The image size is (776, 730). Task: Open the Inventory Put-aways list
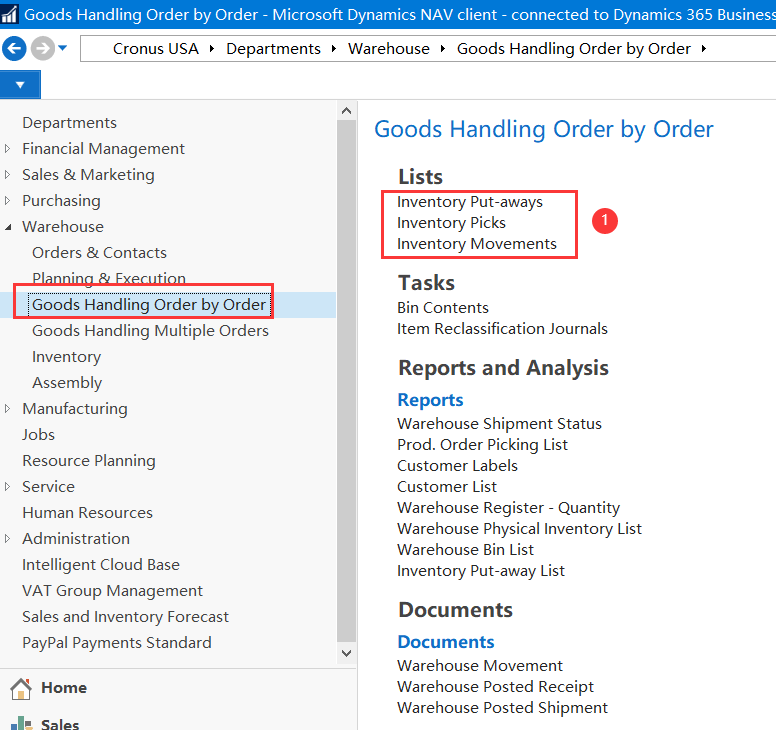pyautogui.click(x=470, y=202)
